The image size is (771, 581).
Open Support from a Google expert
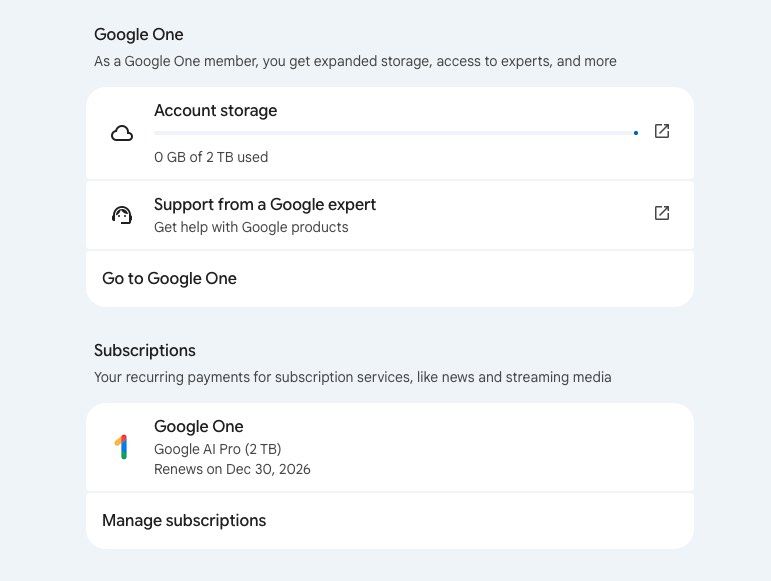pos(265,204)
